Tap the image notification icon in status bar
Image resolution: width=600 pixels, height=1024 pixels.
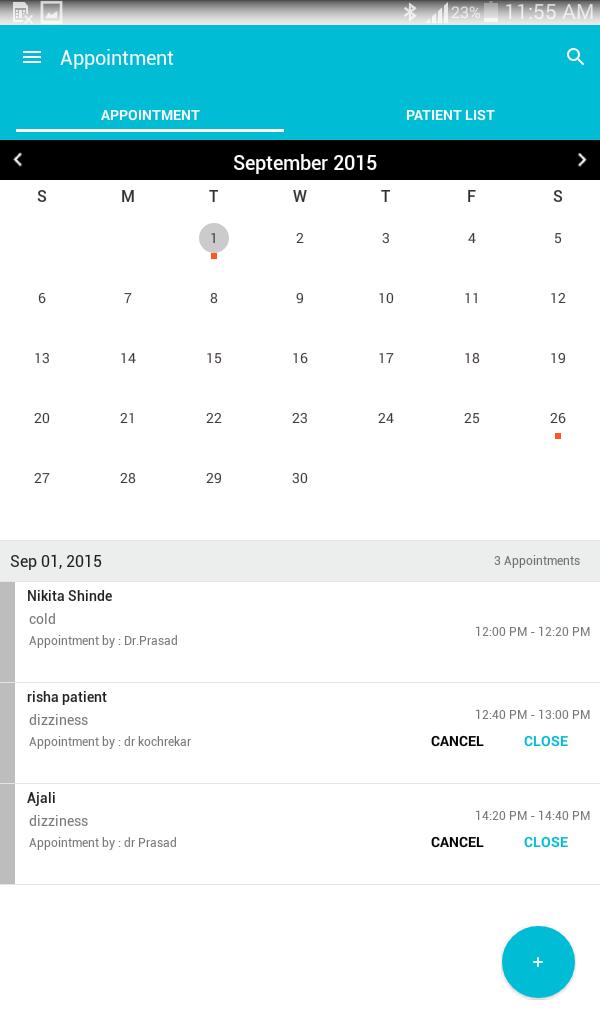51,12
